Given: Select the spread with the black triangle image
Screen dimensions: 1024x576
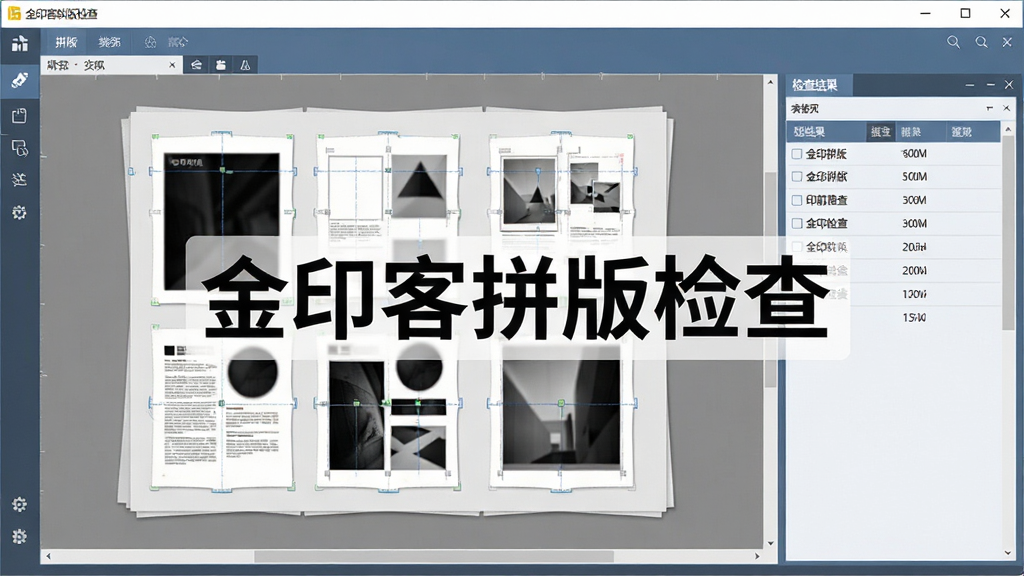Looking at the screenshot, I should [389, 189].
